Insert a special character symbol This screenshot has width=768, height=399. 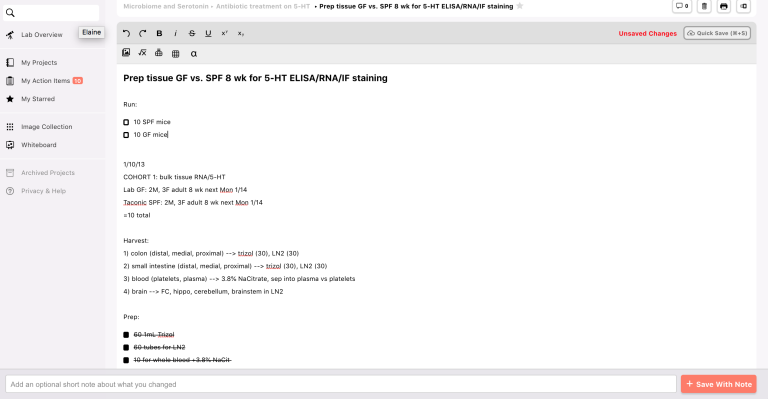tap(193, 53)
